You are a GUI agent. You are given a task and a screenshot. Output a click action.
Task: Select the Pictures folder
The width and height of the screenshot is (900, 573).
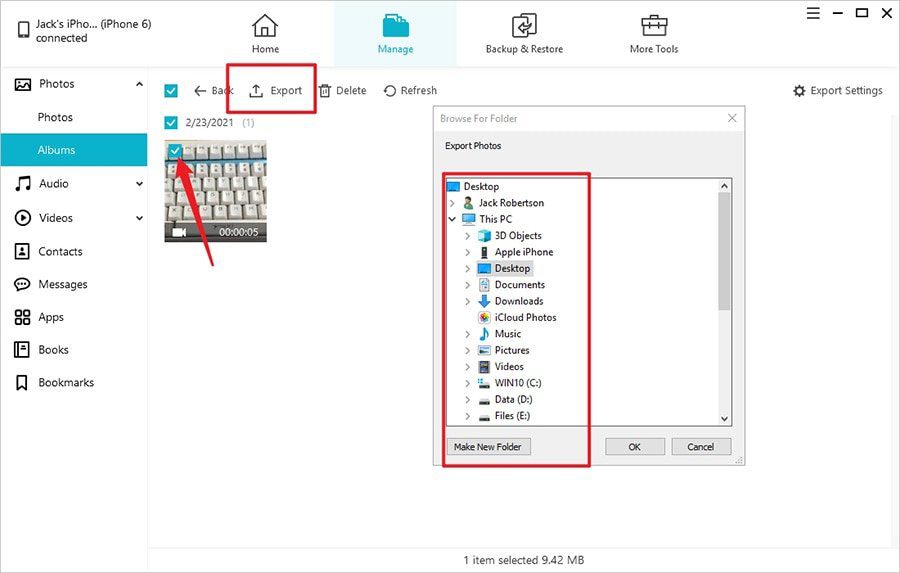[512, 350]
